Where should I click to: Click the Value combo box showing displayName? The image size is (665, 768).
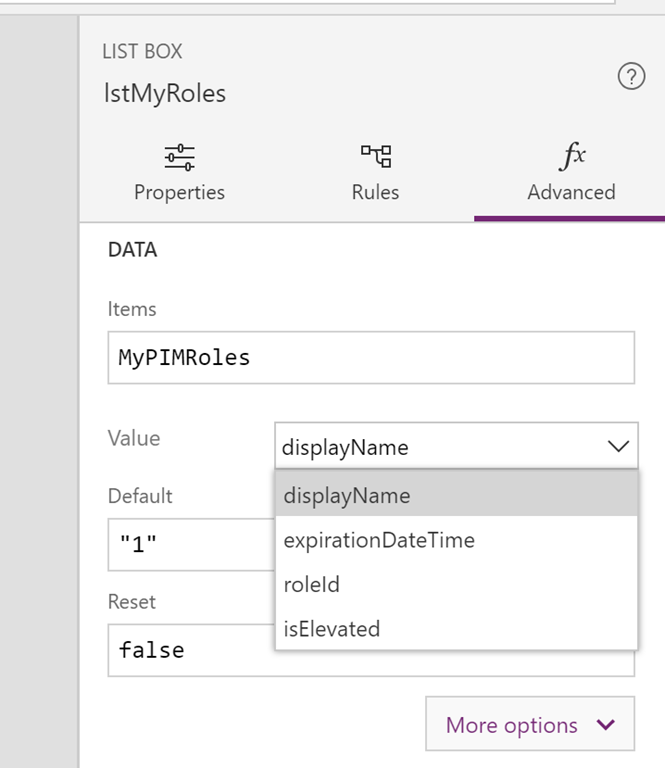click(456, 446)
